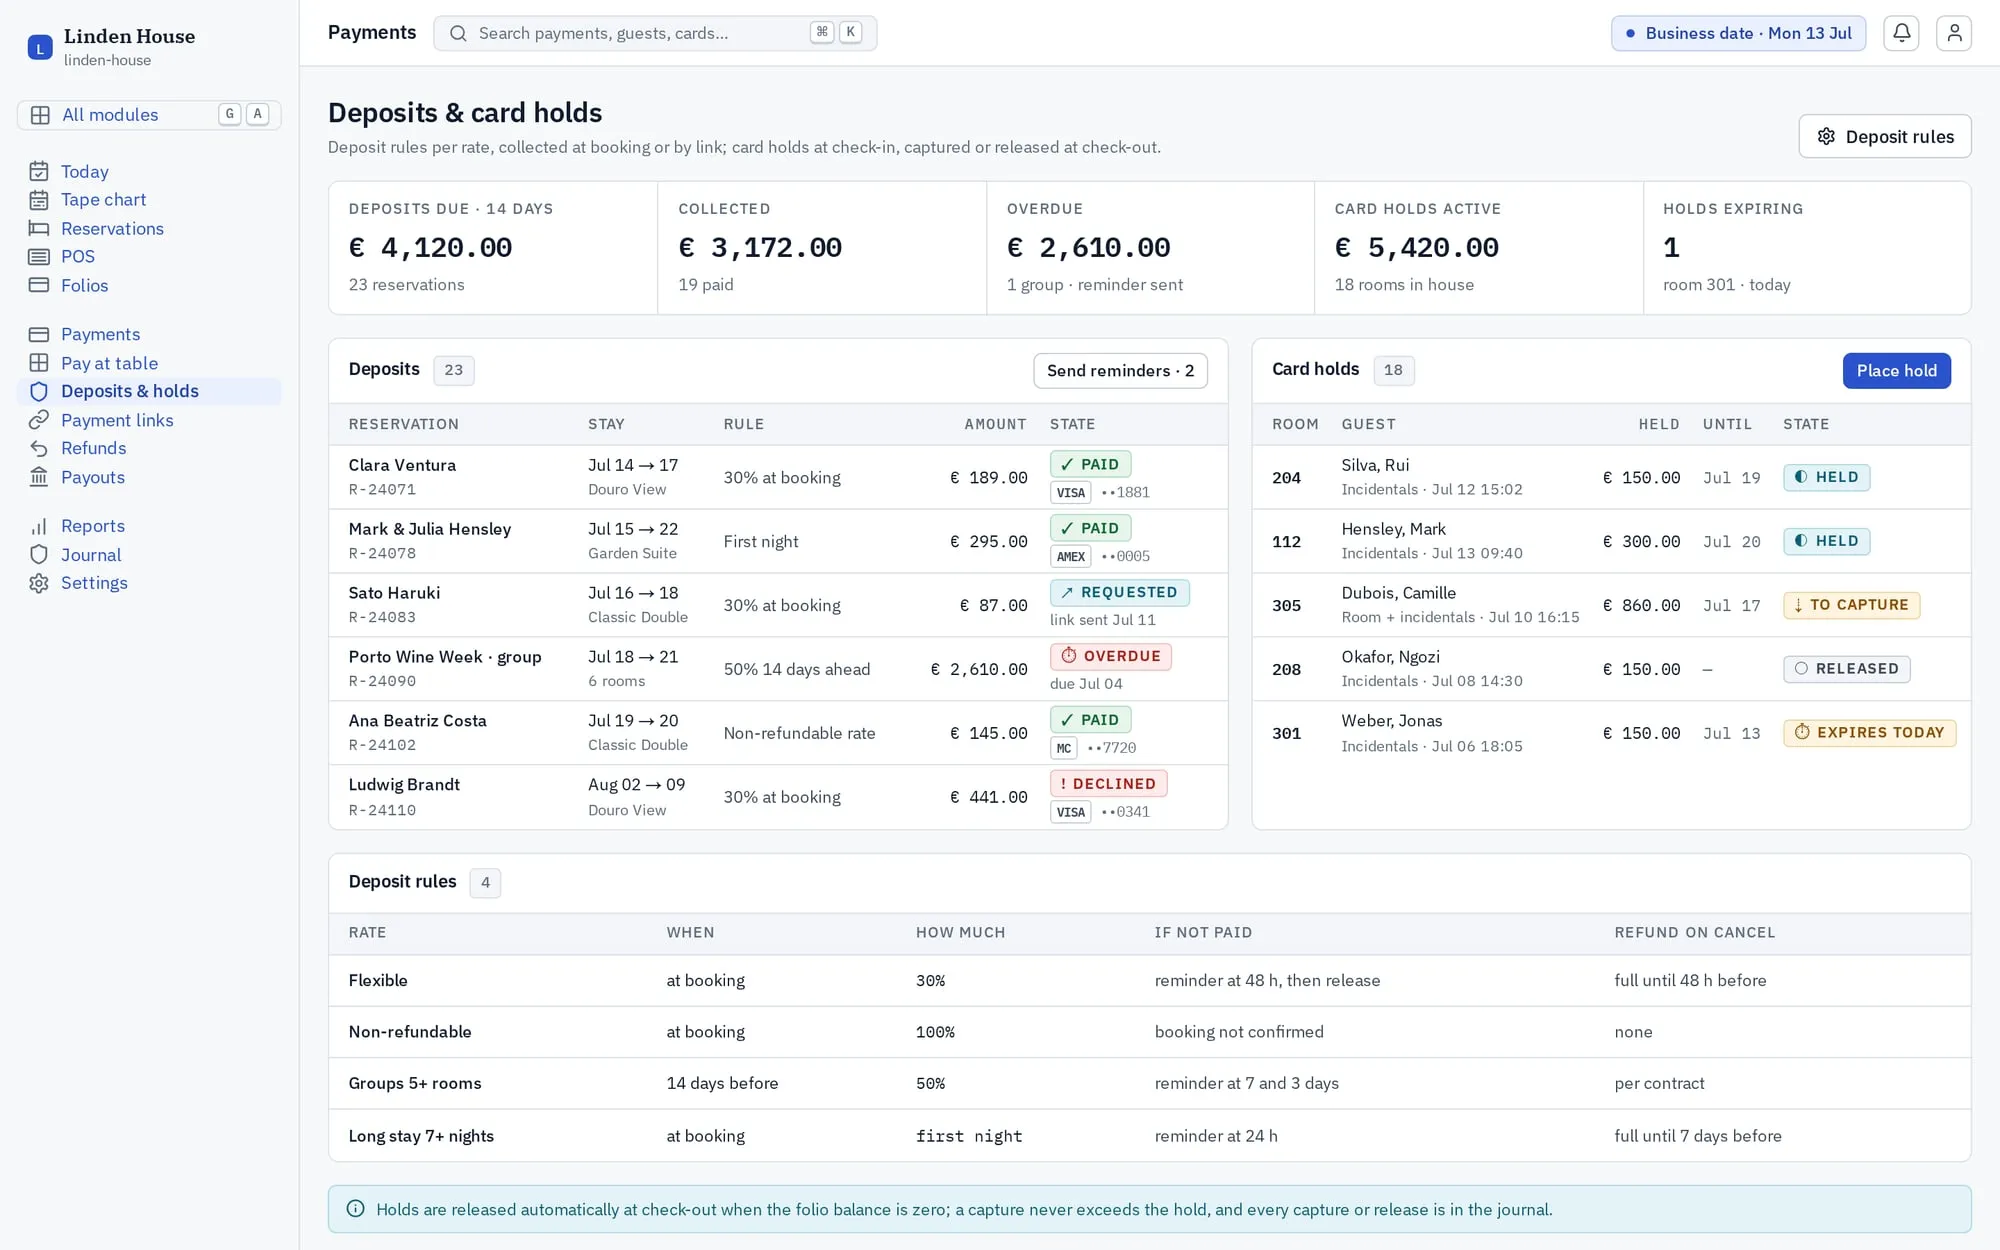The image size is (2000, 1250).
Task: Click the Business date Mon 13 Jul pill
Action: [1738, 33]
